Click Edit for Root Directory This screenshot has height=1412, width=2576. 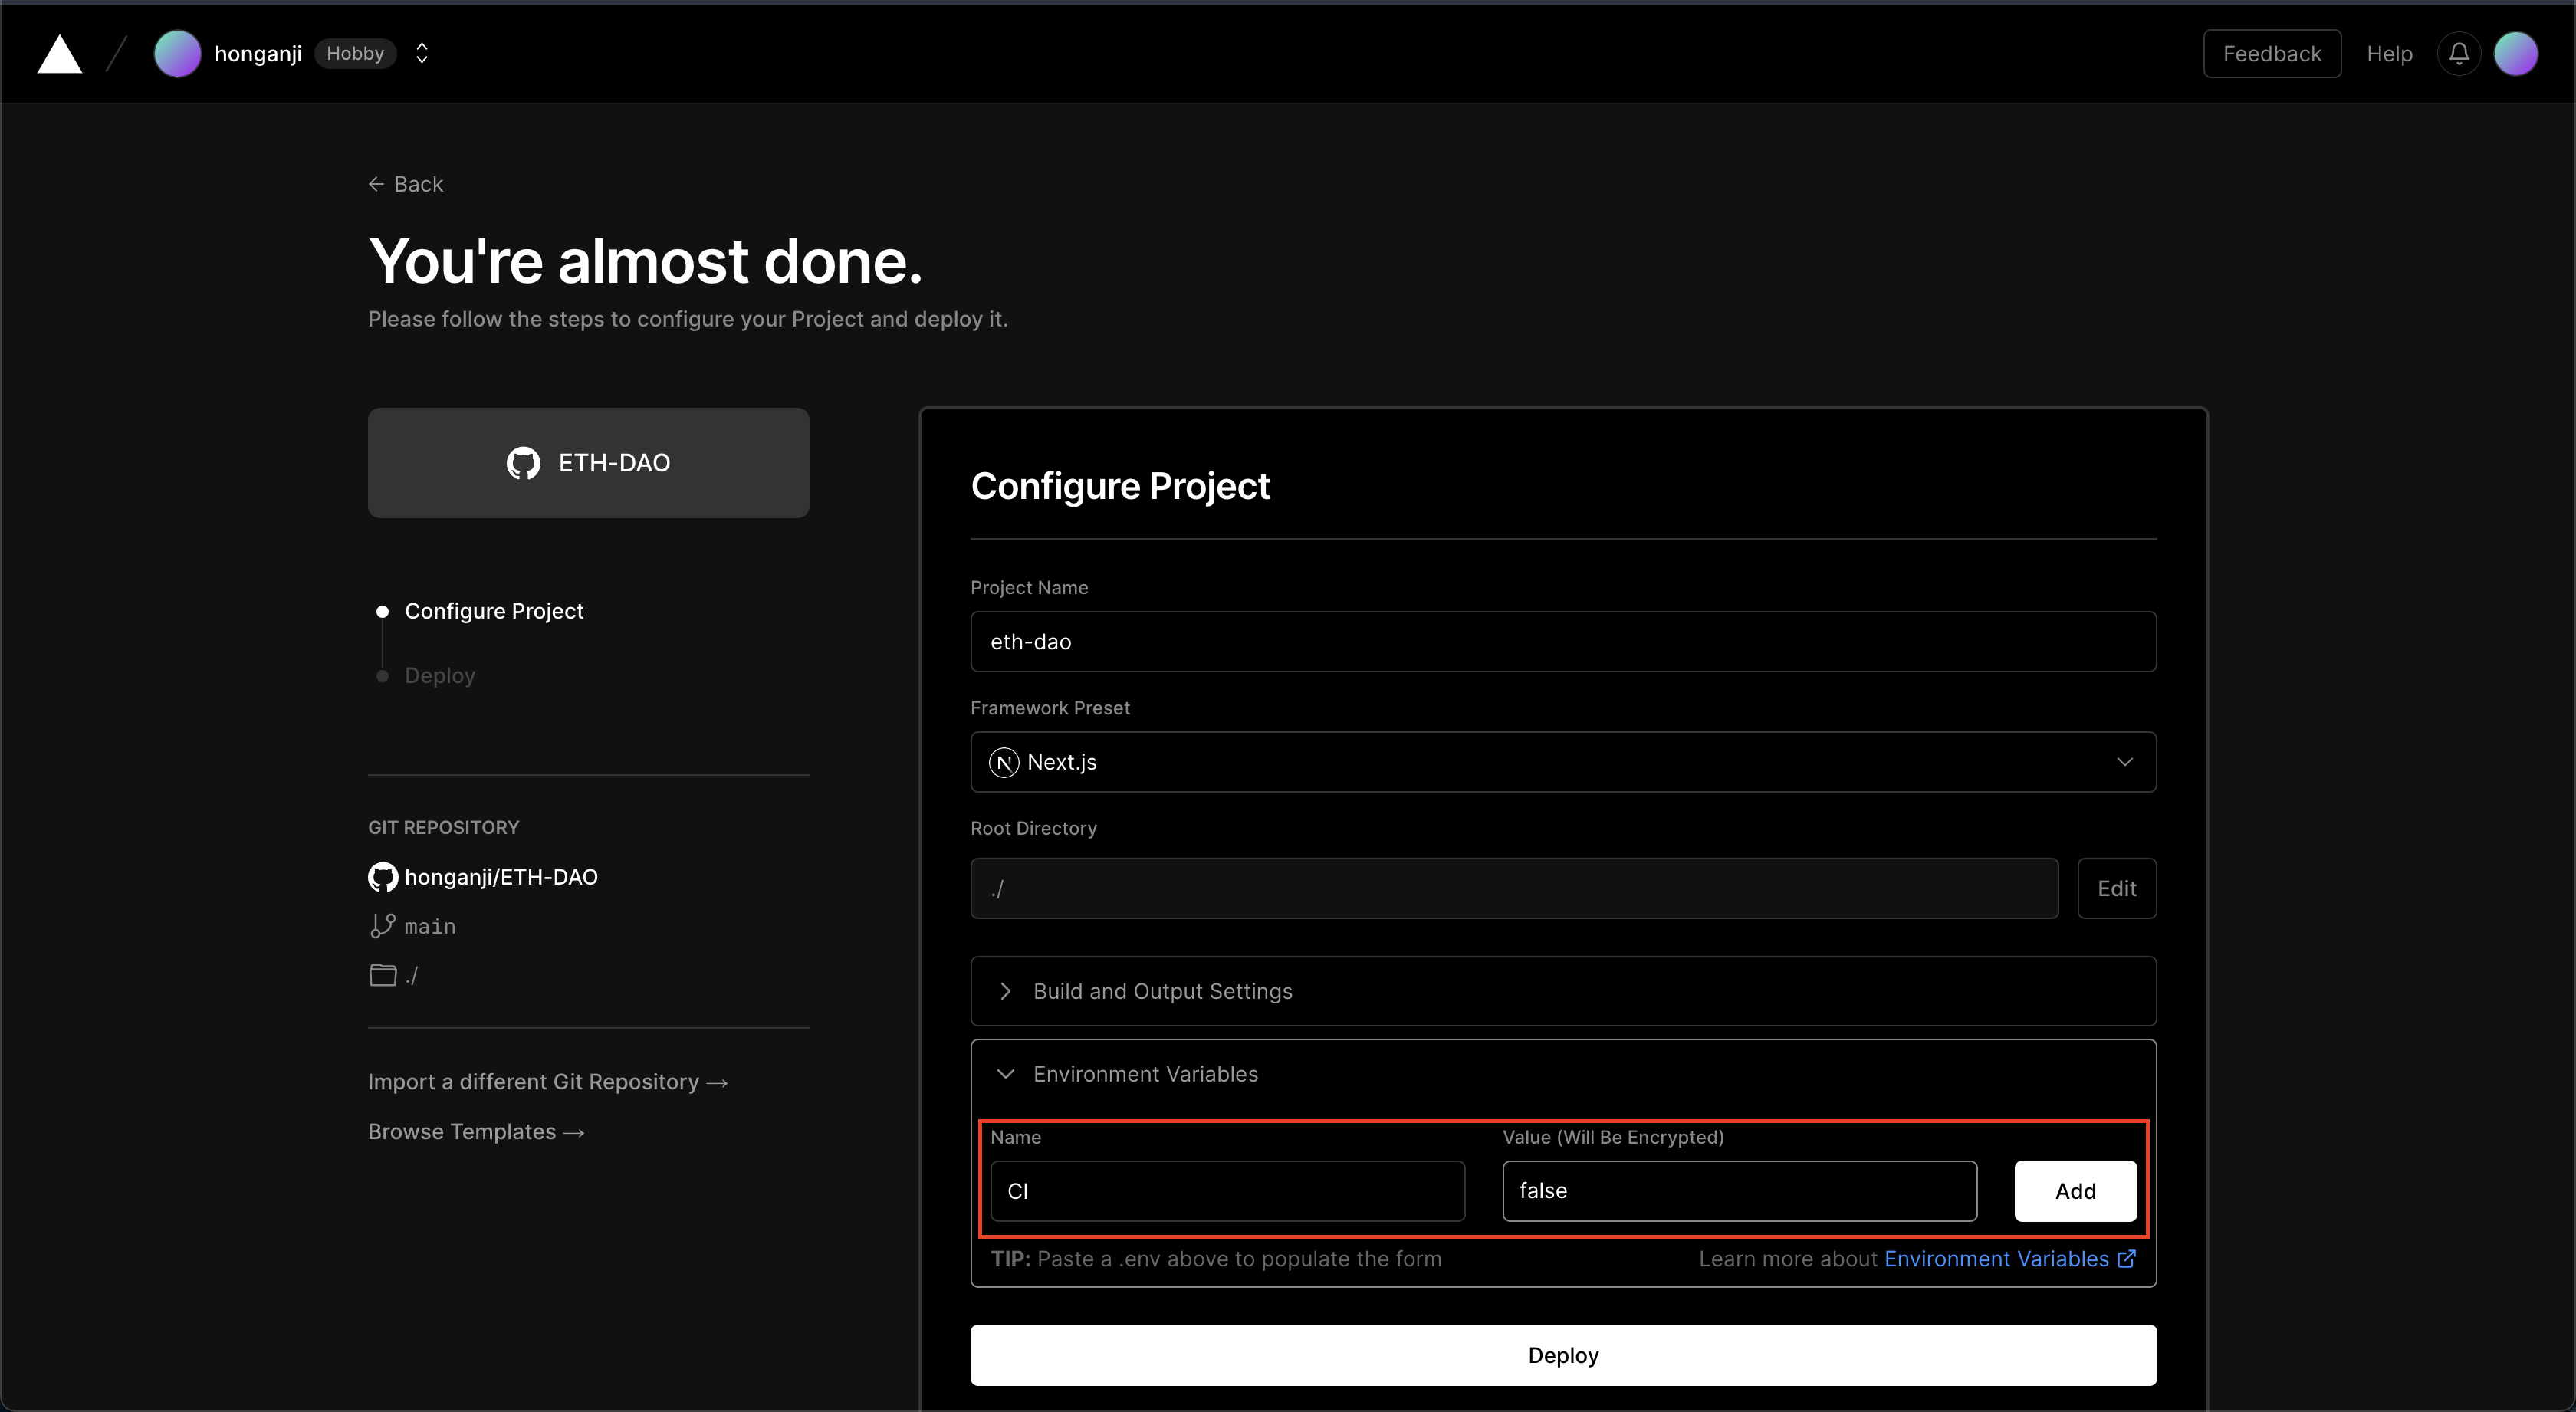(2117, 889)
